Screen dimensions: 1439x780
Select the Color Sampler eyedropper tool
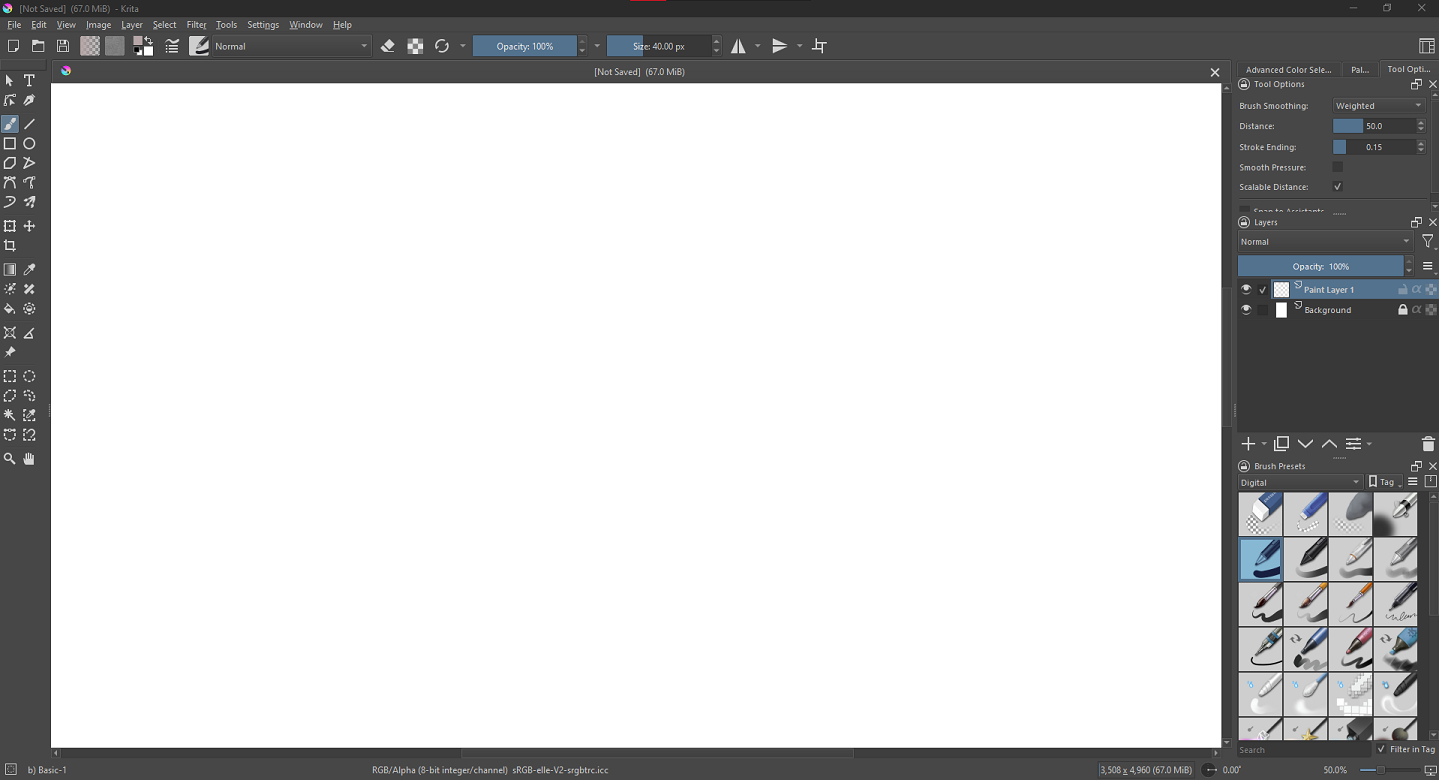29,270
